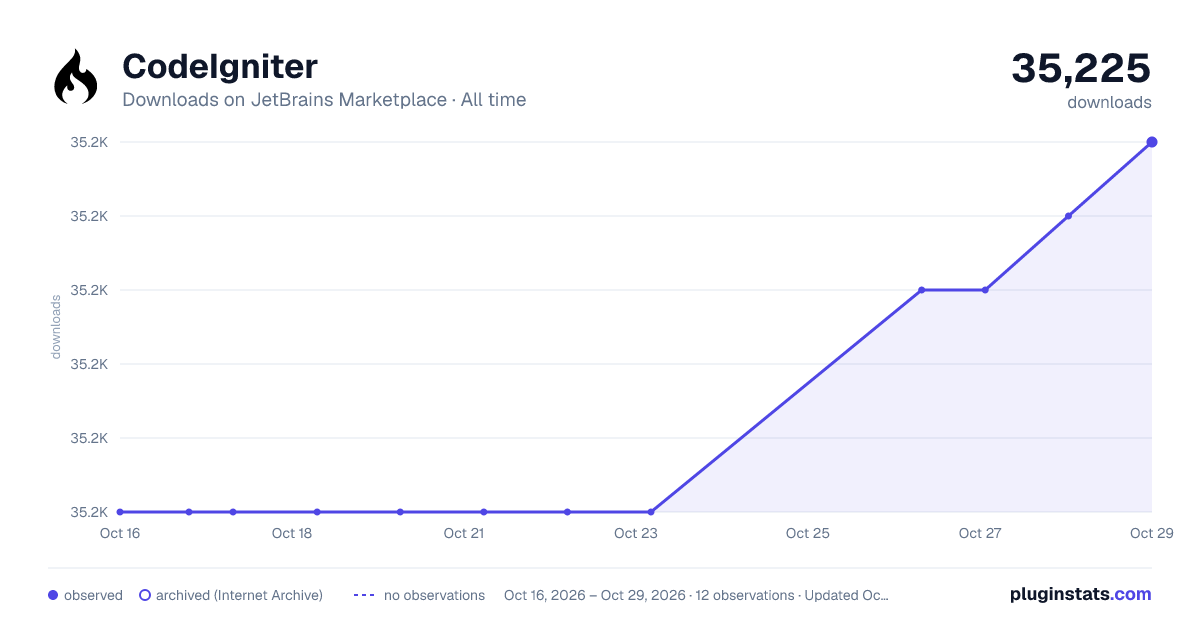Click the bottom 35.2K y-axis label
This screenshot has height=630, width=1200.
89,512
